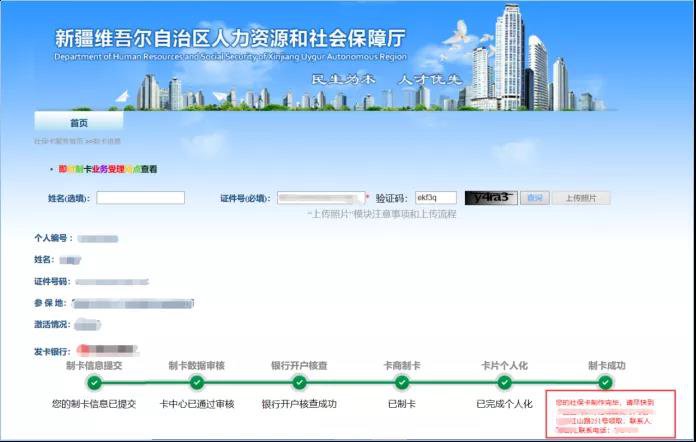This screenshot has width=696, height=442.
Task: Click the 查询 search button
Action: [535, 198]
